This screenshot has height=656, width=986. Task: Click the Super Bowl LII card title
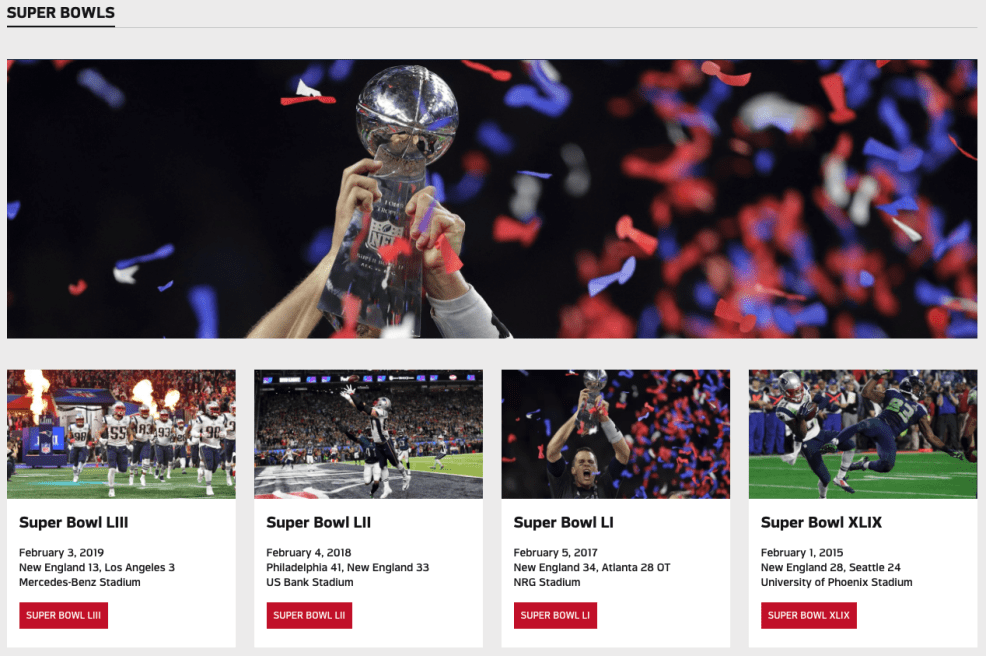click(319, 522)
